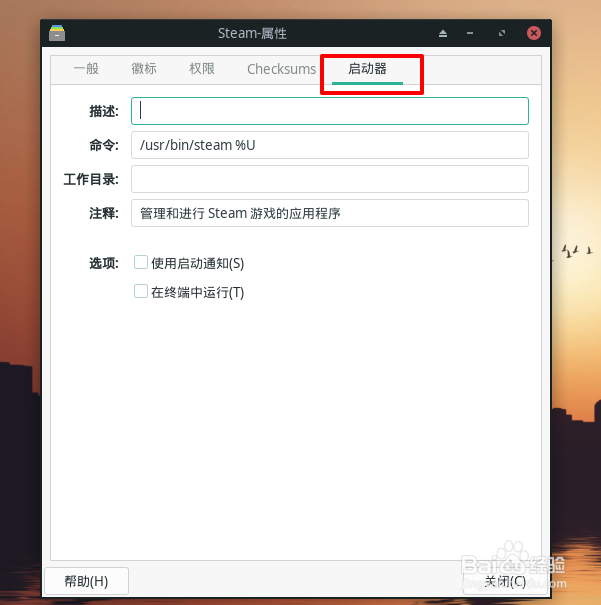Switch to the 一般 tab
Image resolution: width=601 pixels, height=605 pixels.
click(x=86, y=69)
